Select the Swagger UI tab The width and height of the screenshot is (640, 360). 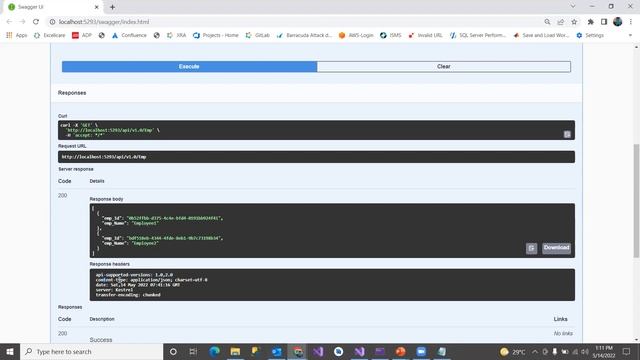[x=53, y=7]
